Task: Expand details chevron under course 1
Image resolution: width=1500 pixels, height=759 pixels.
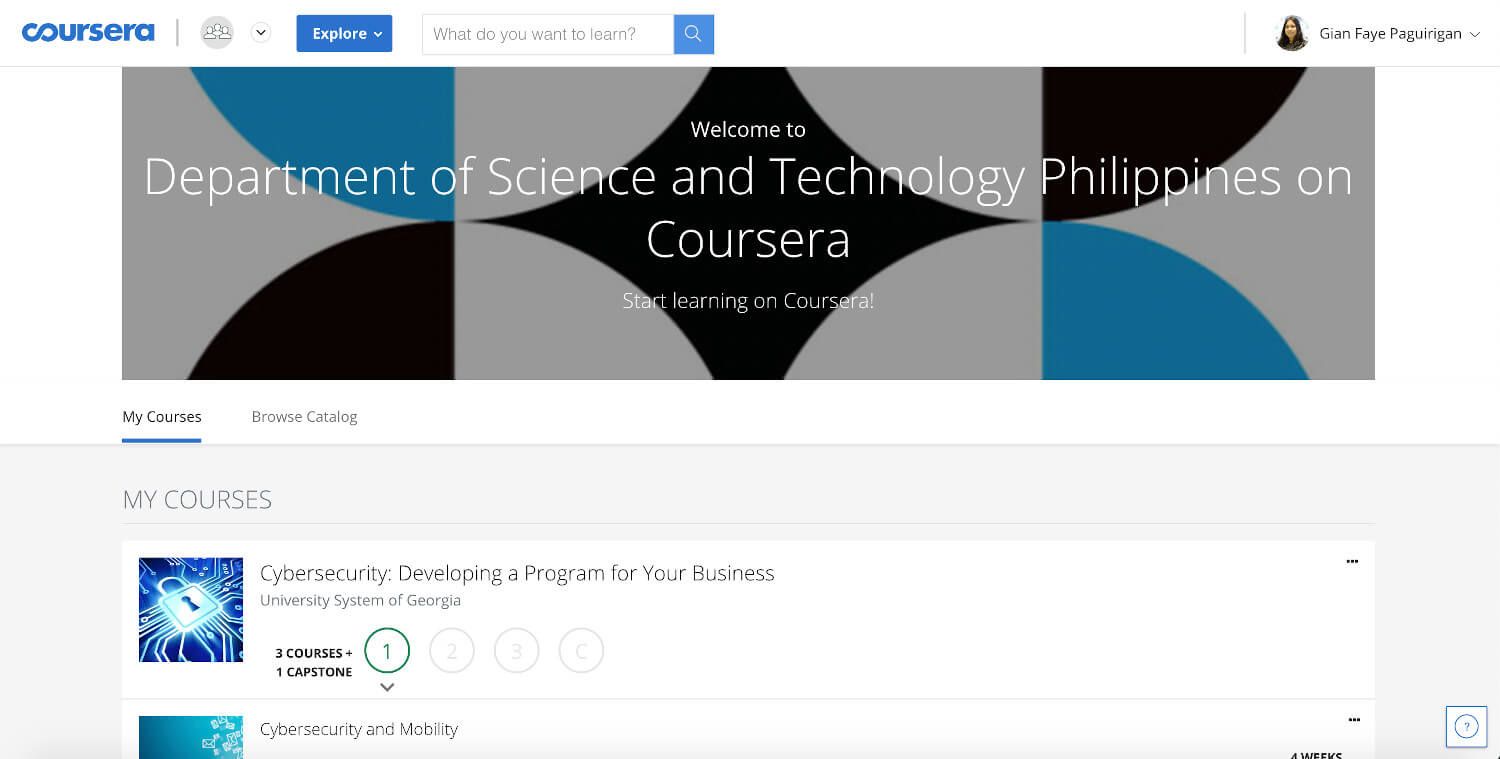Action: 387,687
